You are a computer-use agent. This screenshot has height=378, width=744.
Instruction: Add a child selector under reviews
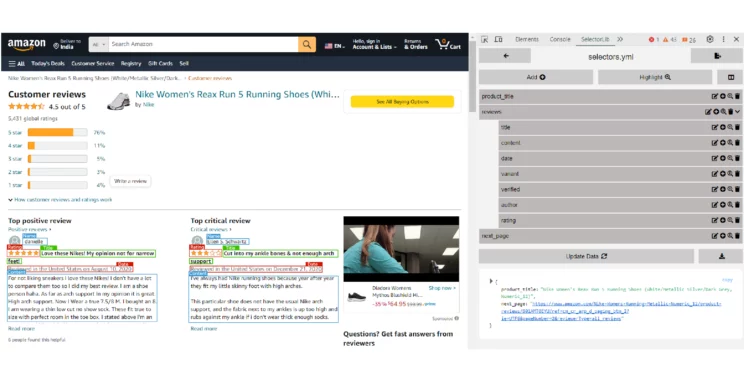tap(716, 112)
